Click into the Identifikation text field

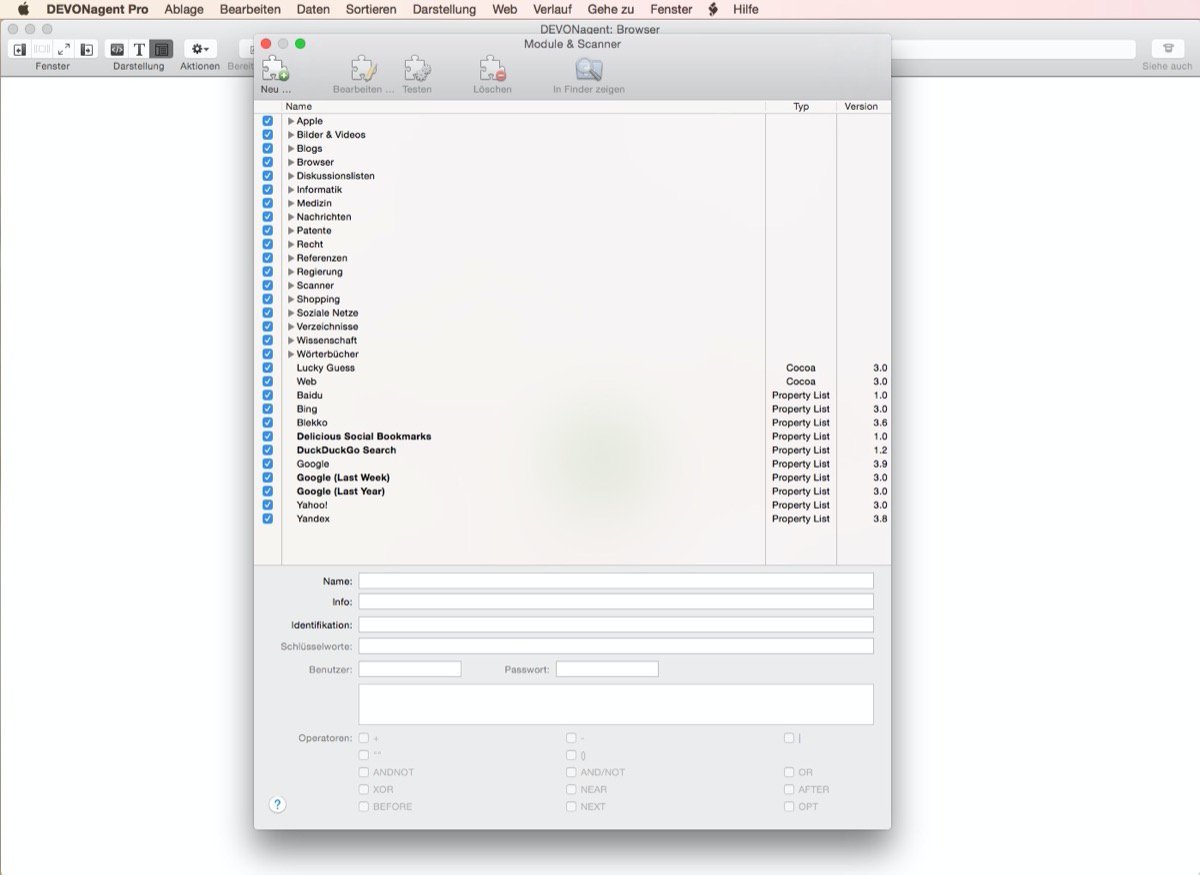click(616, 625)
